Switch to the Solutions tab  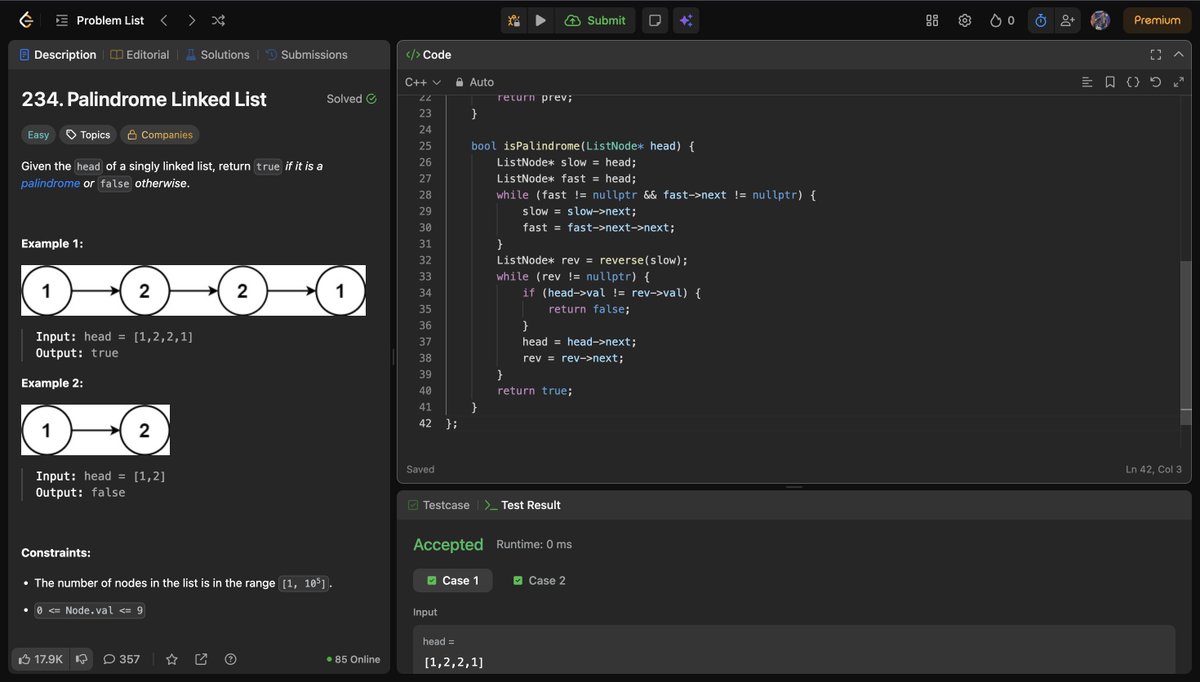click(217, 55)
